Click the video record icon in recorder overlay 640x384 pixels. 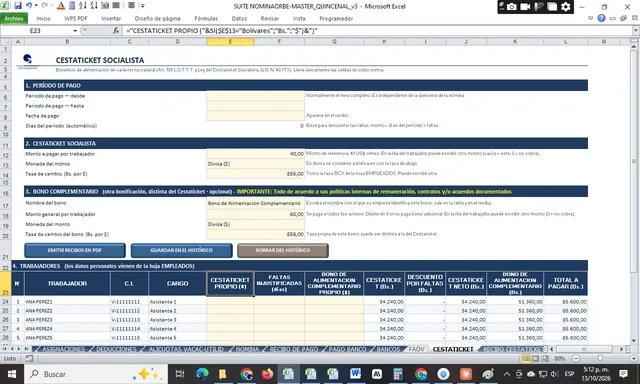coord(525,7)
